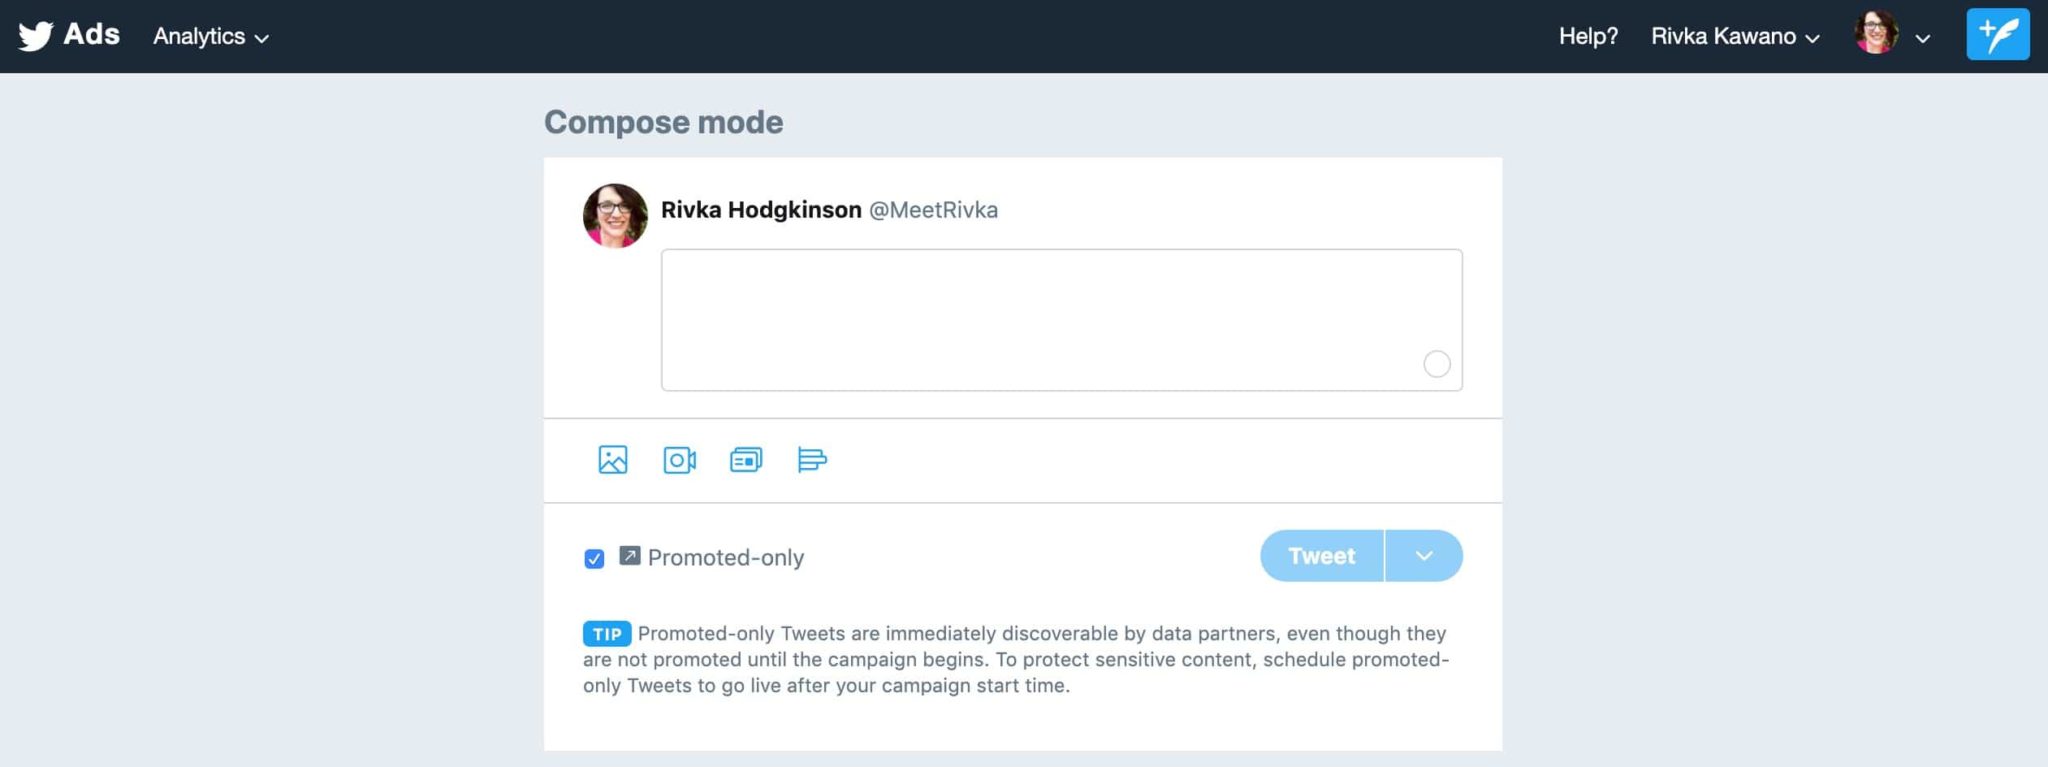This screenshot has width=2048, height=767.
Task: Uncheck the Promoted-only checkbox
Action: [594, 558]
